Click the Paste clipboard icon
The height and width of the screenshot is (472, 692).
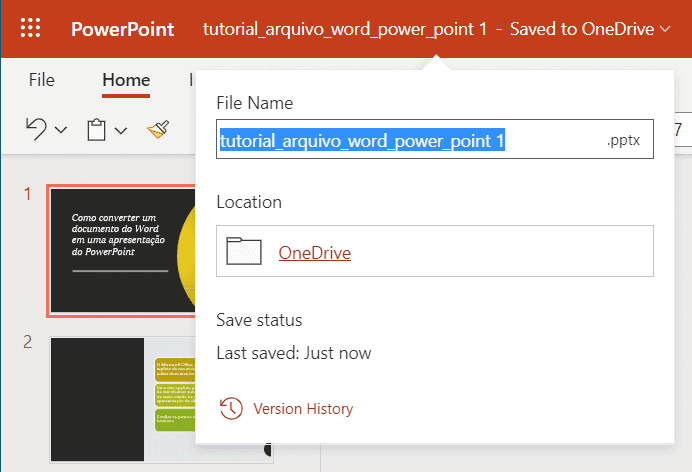[x=96, y=130]
